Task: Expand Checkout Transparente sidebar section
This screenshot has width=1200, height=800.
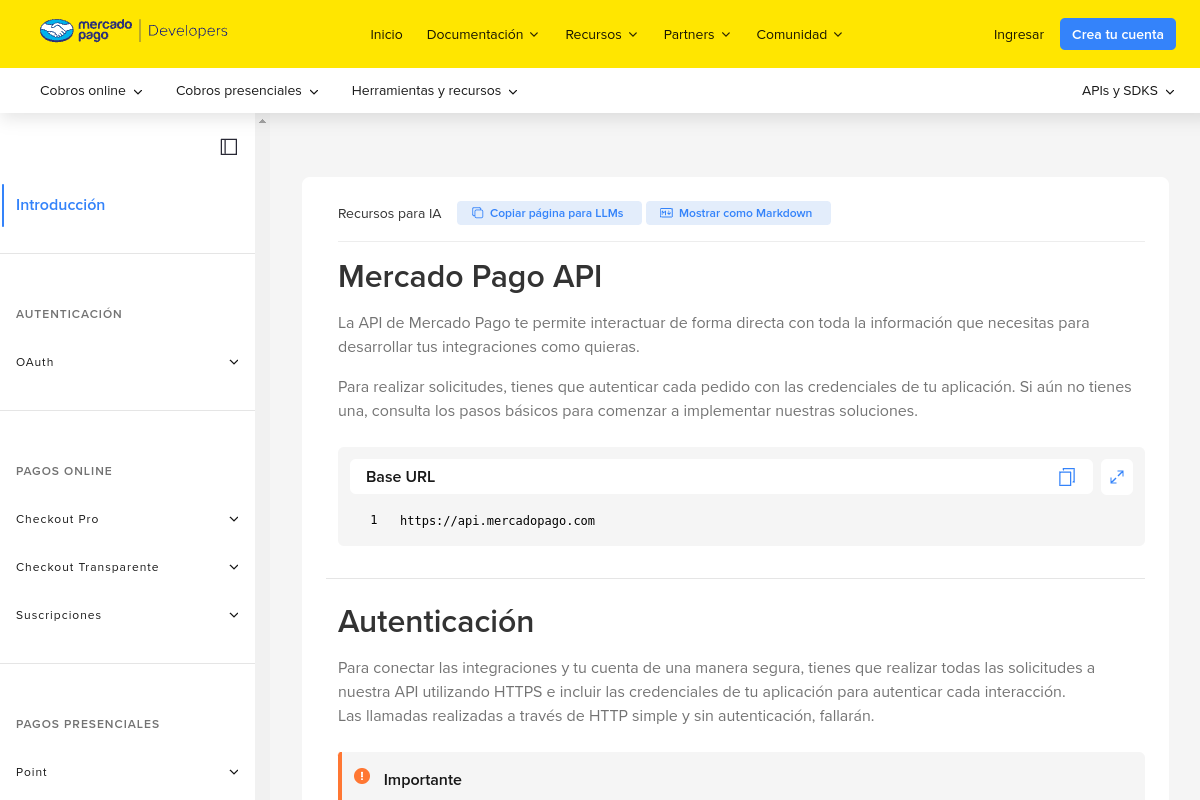Action: (128, 567)
